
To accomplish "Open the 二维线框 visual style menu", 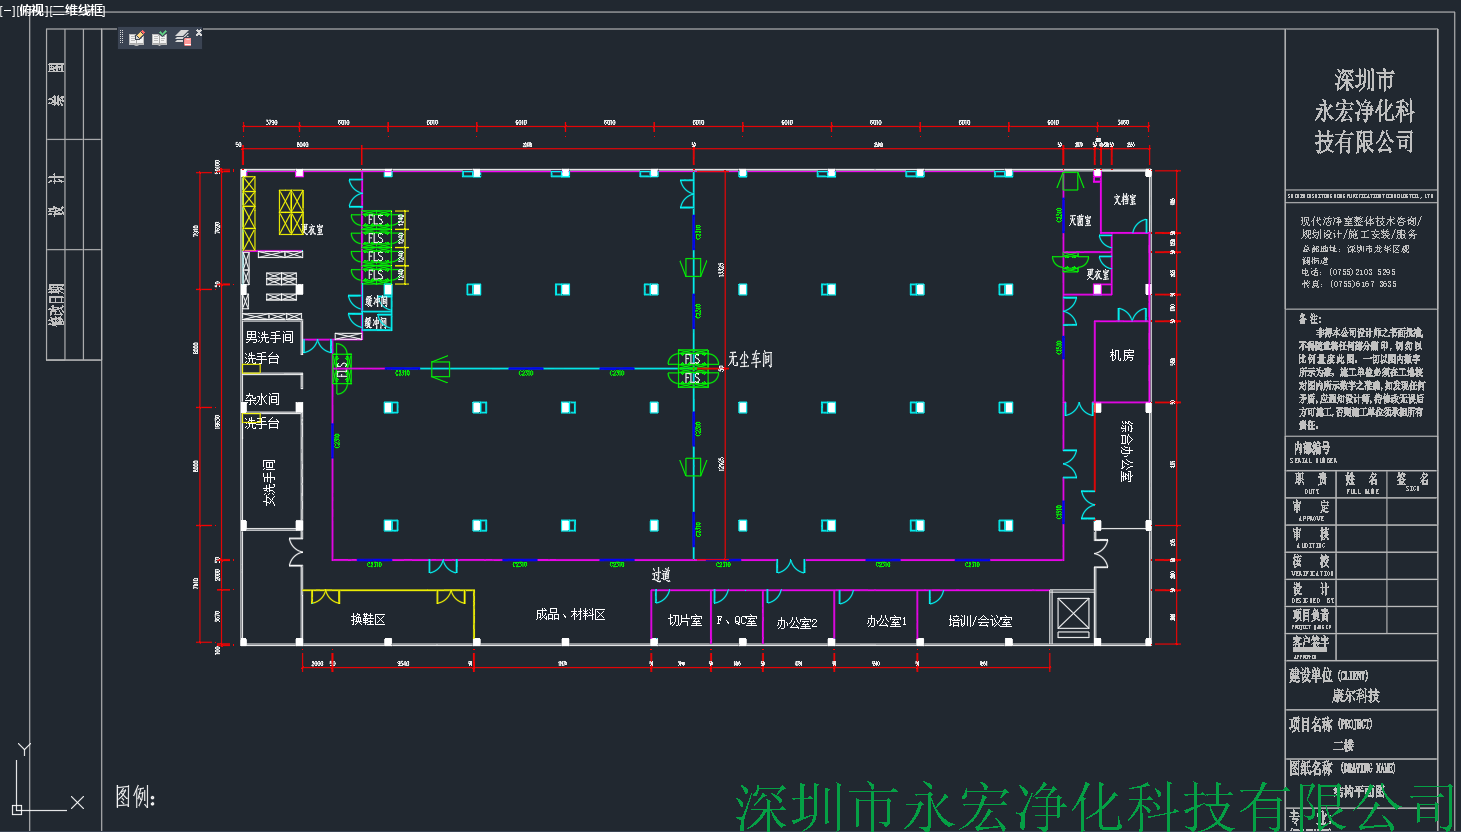I will [78, 10].
